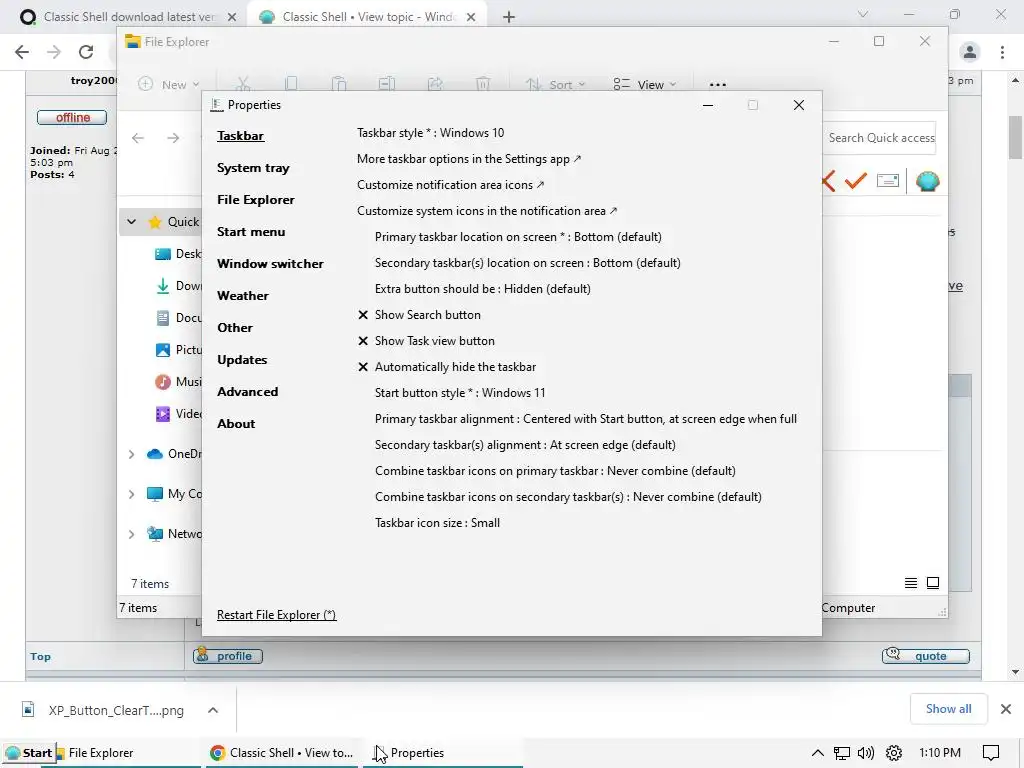Click the Rename icon in File Explorer toolbar
Image resolution: width=1024 pixels, height=768 pixels.
pos(387,84)
